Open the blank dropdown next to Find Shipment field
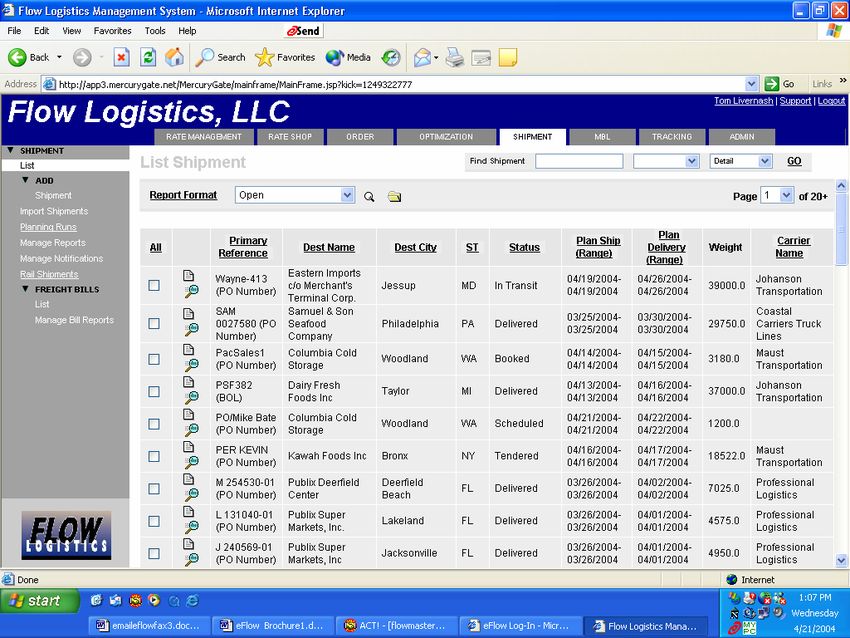Image resolution: width=850 pixels, height=638 pixels. pos(666,161)
